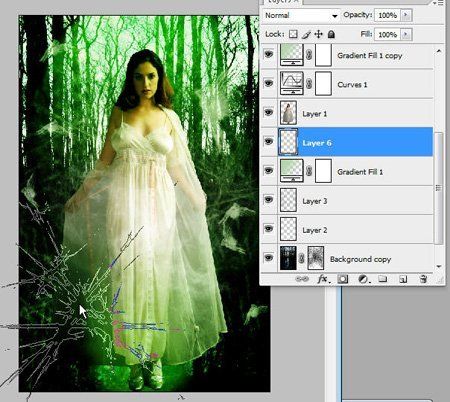
Task: Open the Opacity slider arrow
Action: pos(406,15)
